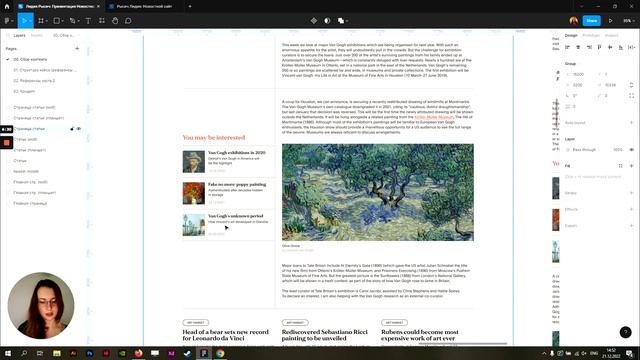Open the Resources tool
This screenshot has width=640, height=360.
pos(102,21)
